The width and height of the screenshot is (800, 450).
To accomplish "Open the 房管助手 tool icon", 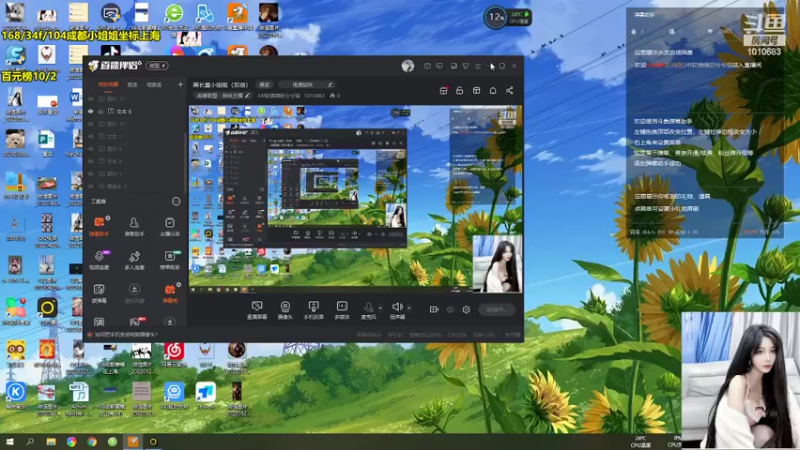I will [x=134, y=226].
